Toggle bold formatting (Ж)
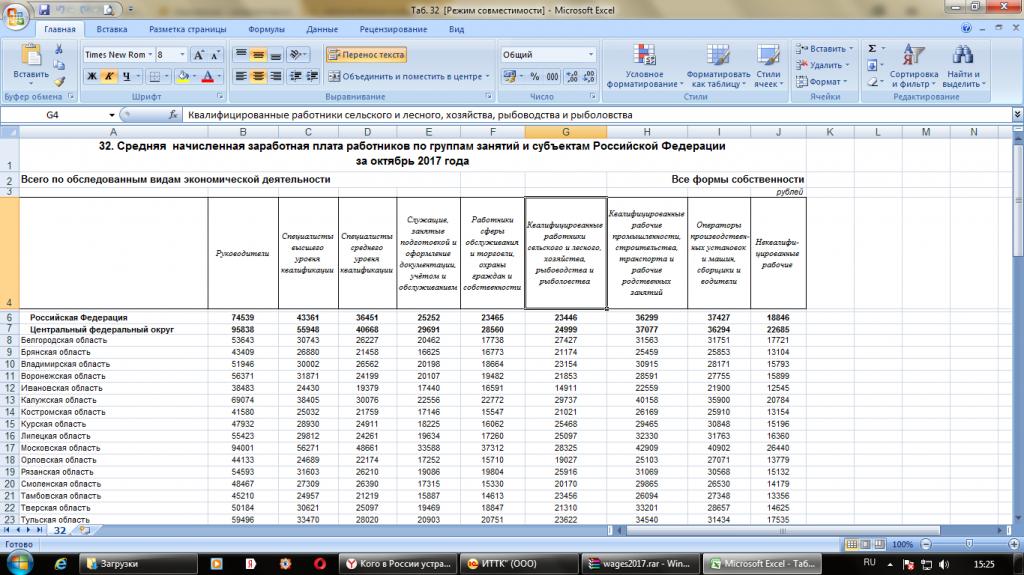1024x575 pixels. 91,76
